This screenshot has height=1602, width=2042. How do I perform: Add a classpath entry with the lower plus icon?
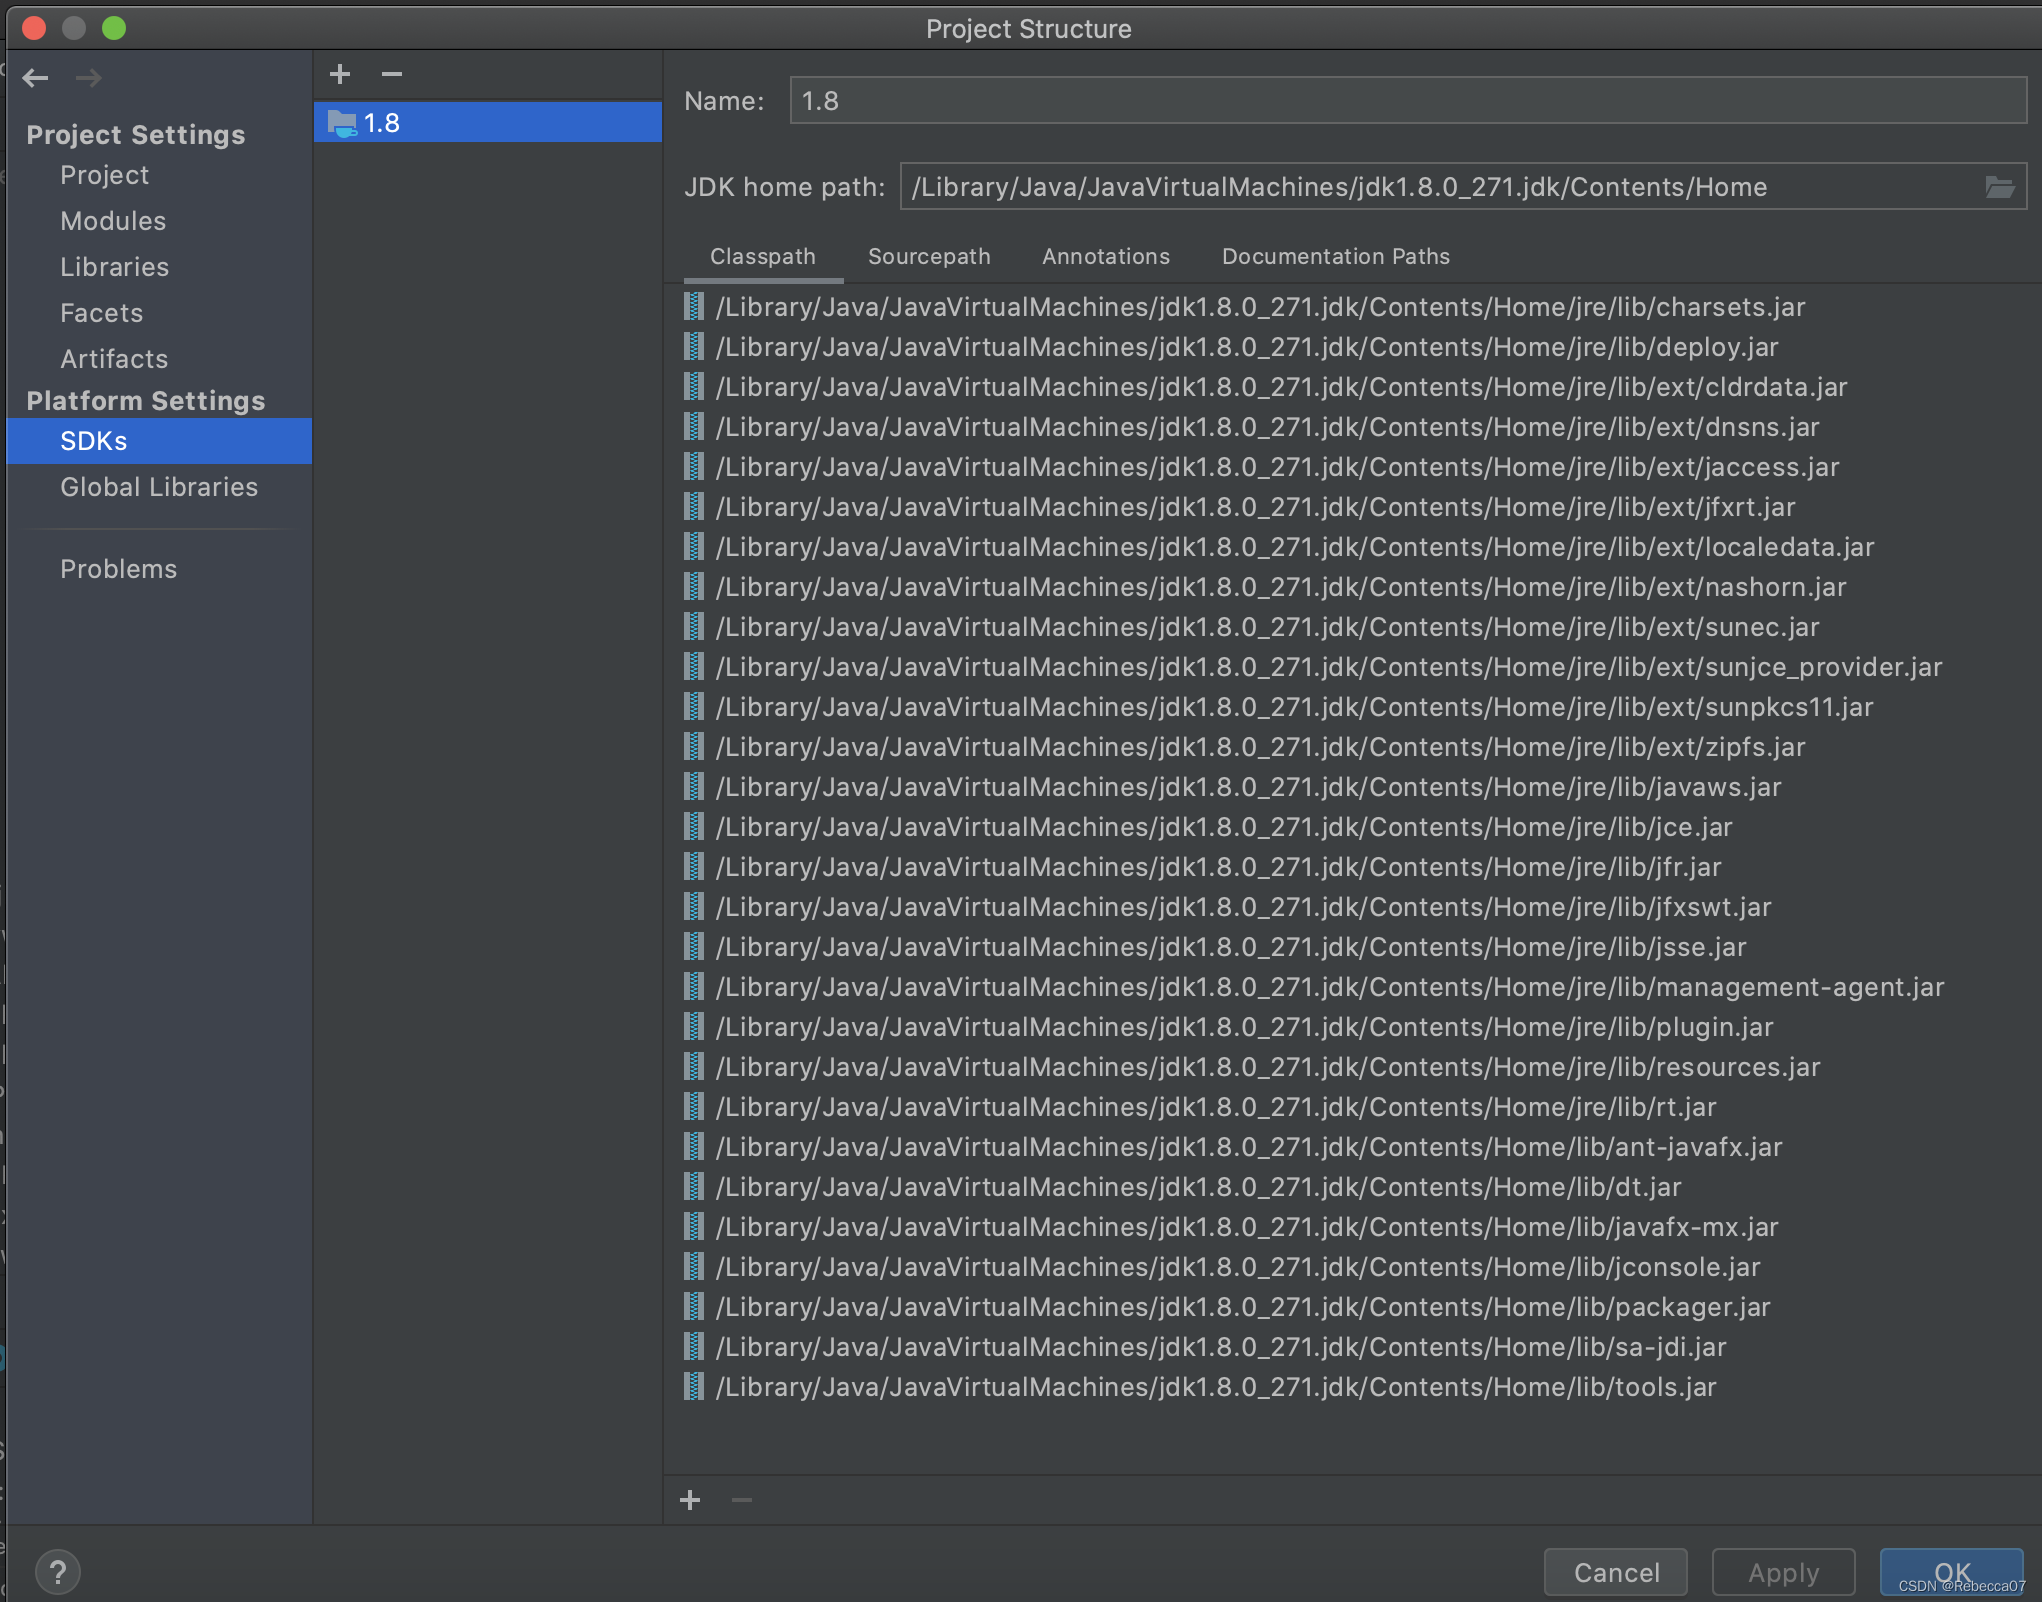click(690, 1500)
